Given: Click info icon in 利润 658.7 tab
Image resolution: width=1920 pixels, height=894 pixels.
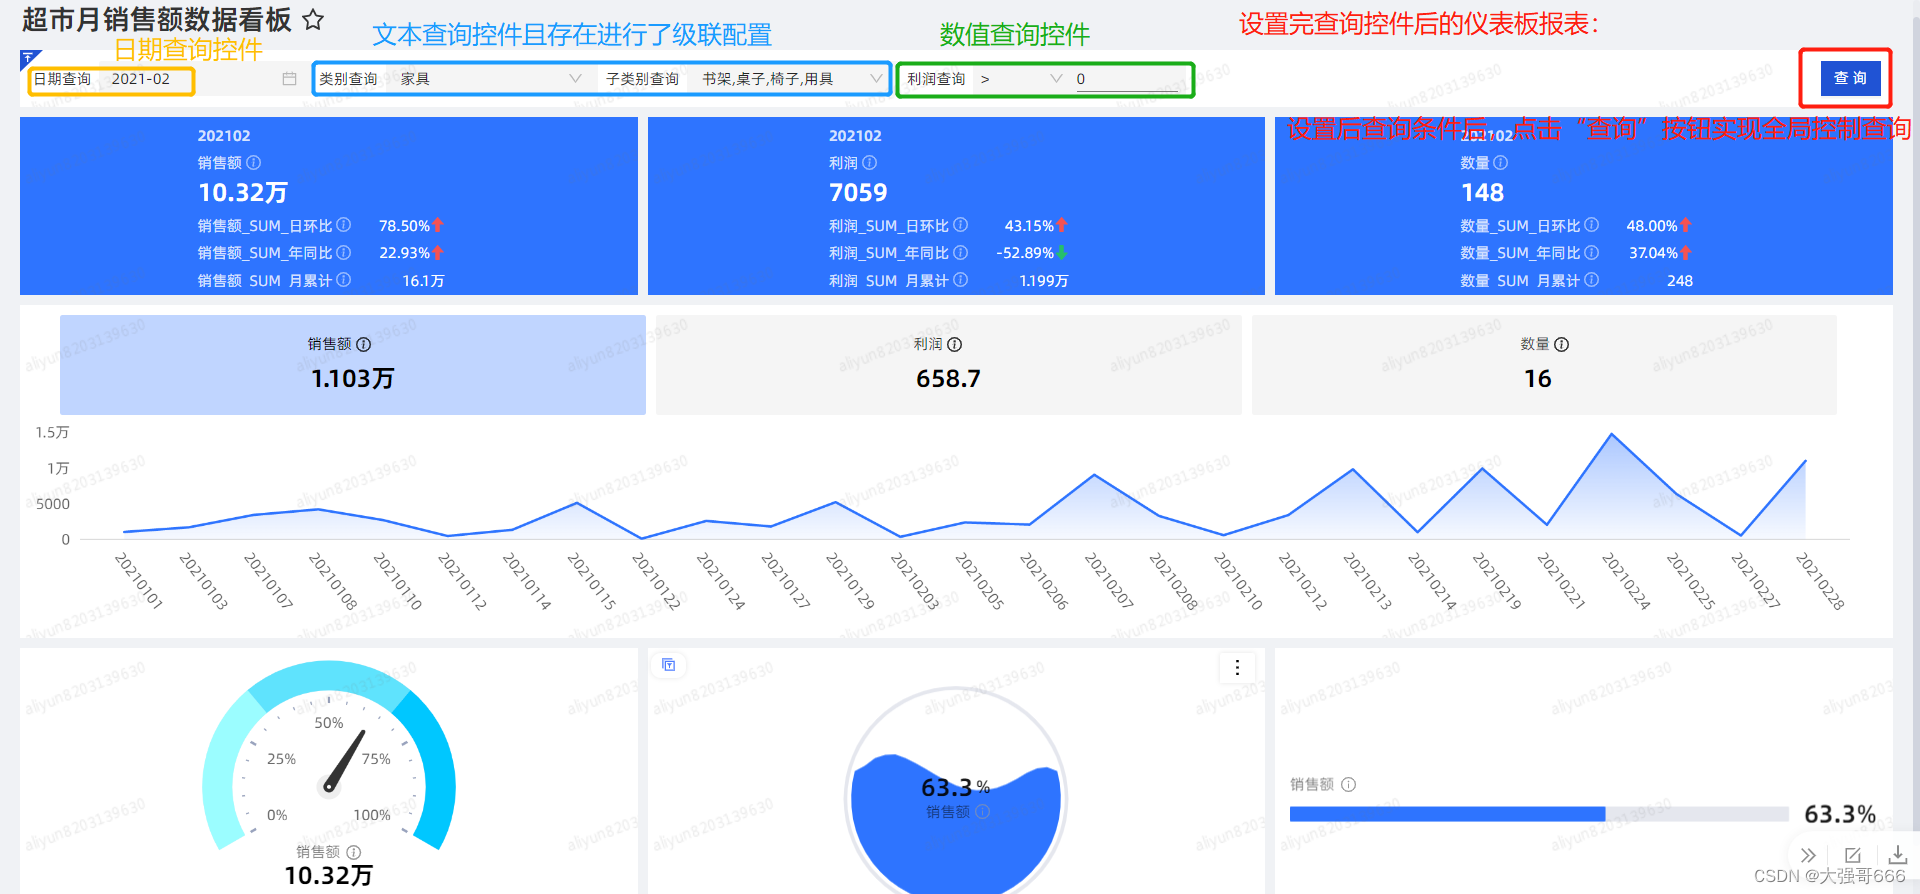Looking at the screenshot, I should point(955,344).
